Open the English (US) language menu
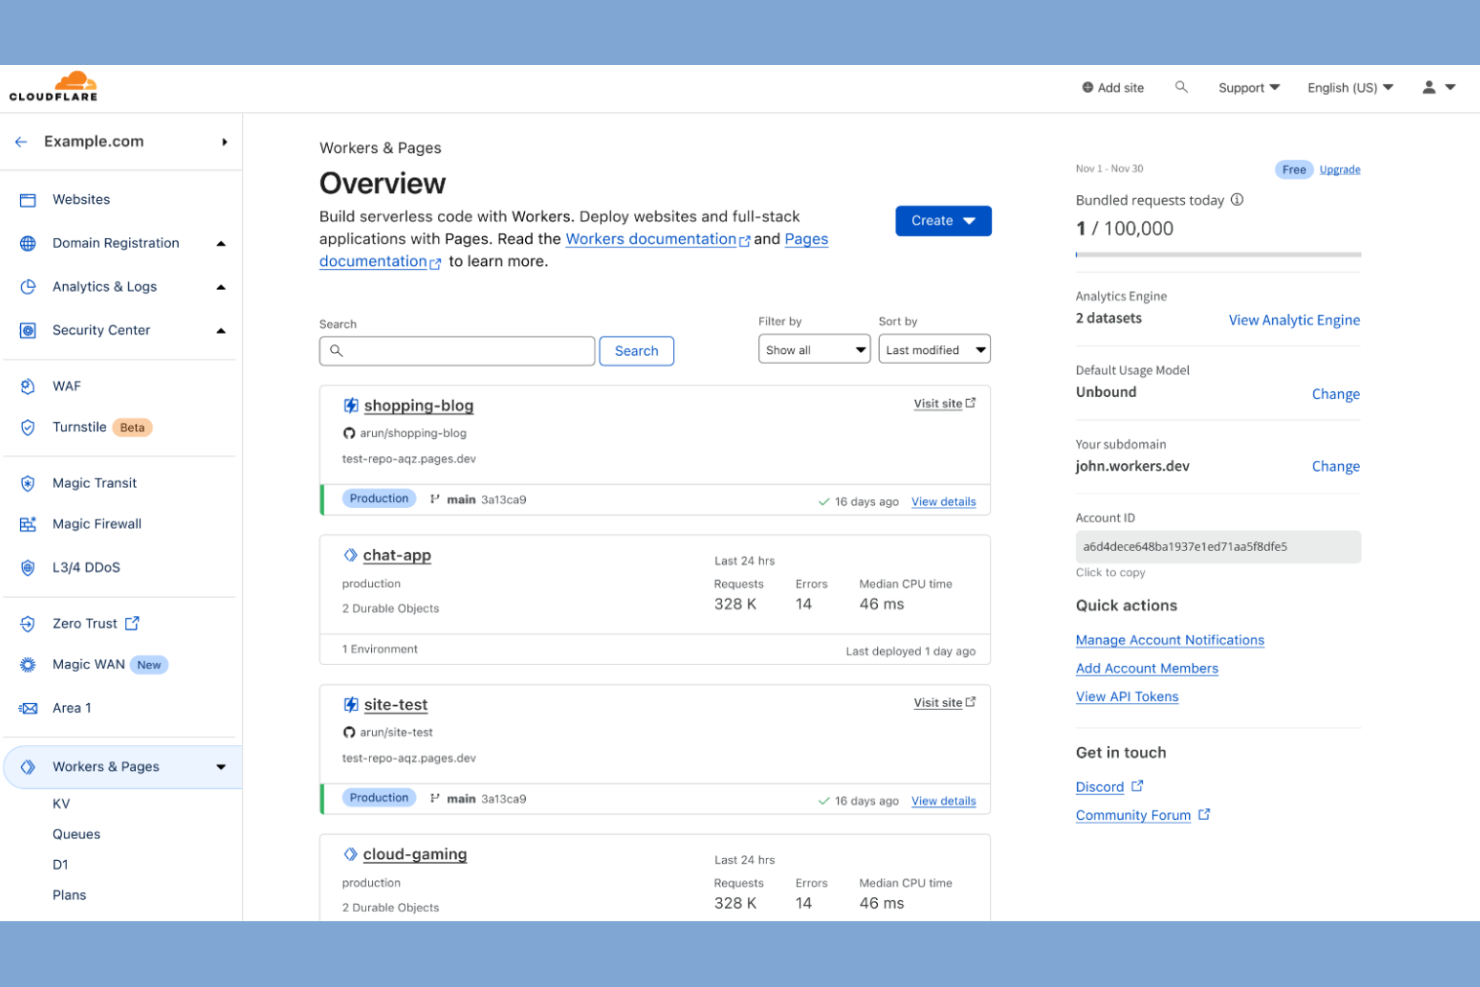The image size is (1480, 987). tap(1348, 87)
